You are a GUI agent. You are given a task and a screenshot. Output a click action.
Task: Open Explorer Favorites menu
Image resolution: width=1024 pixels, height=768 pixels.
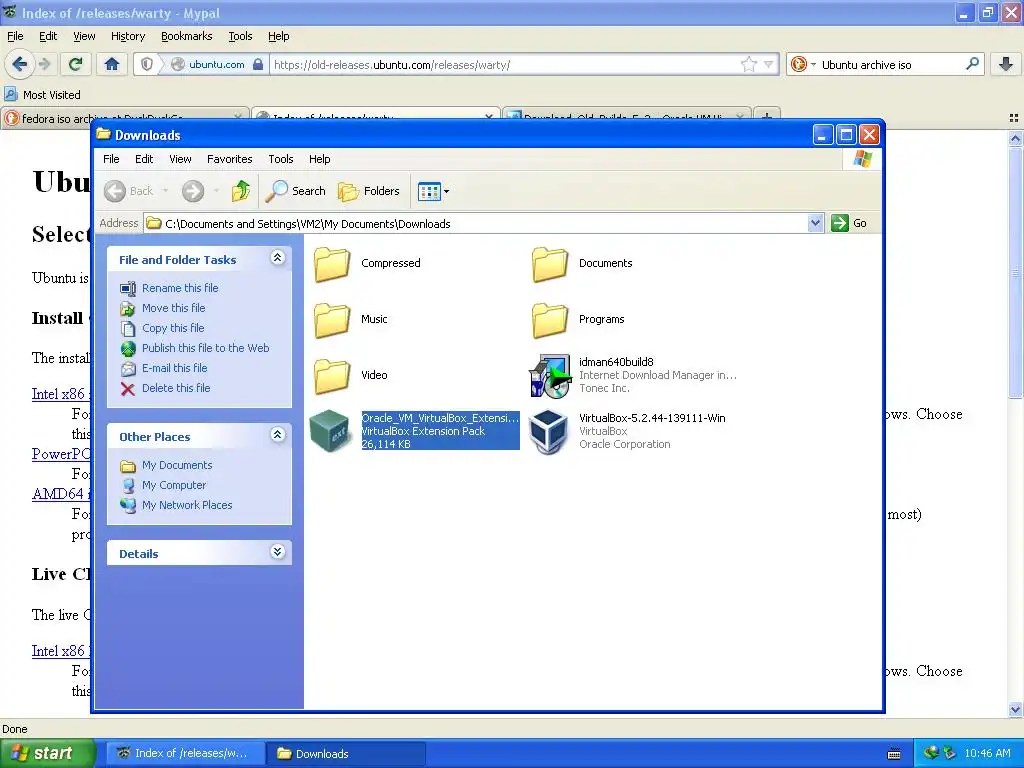click(x=229, y=159)
